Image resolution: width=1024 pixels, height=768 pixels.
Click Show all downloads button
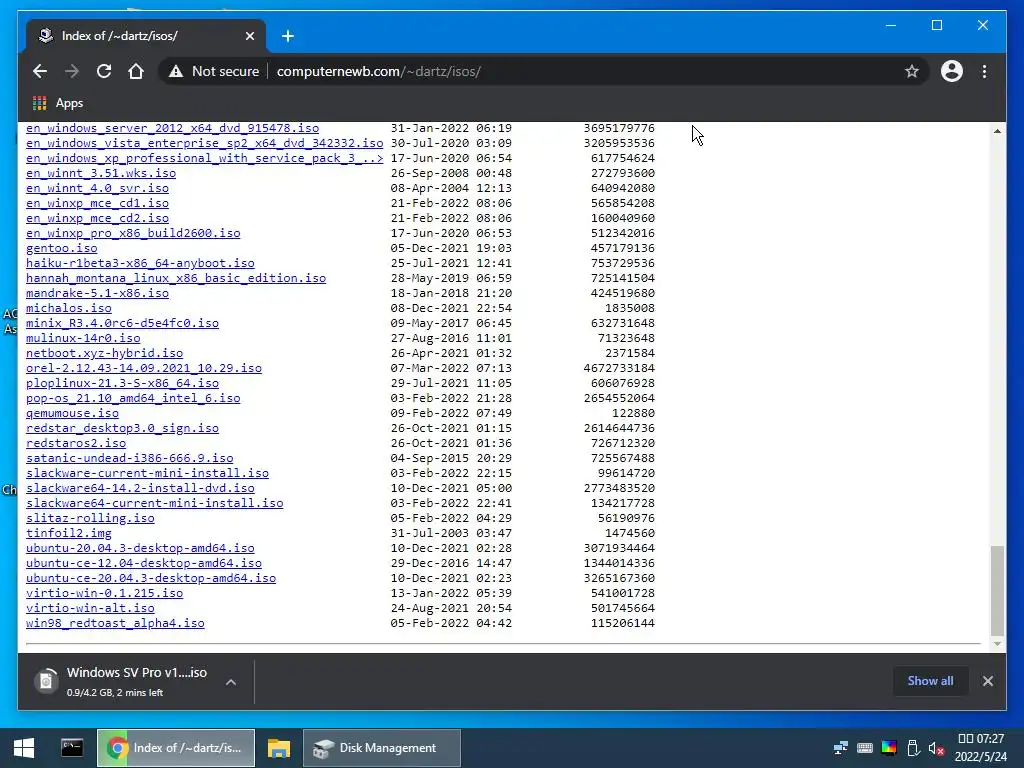coord(930,680)
